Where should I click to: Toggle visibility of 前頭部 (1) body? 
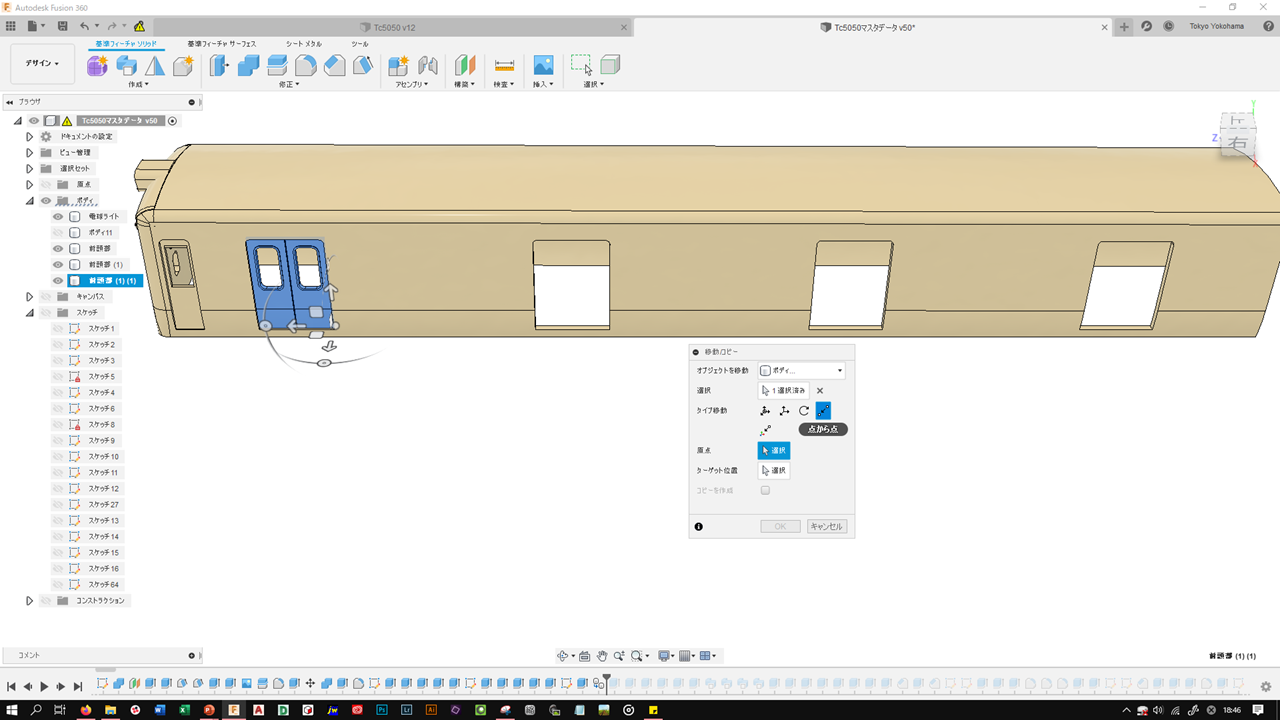[x=58, y=264]
